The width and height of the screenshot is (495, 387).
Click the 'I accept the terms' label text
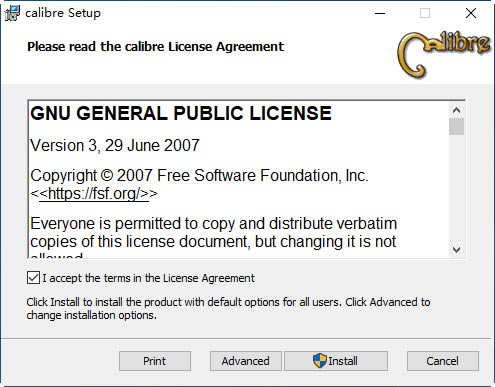pyautogui.click(x=148, y=278)
